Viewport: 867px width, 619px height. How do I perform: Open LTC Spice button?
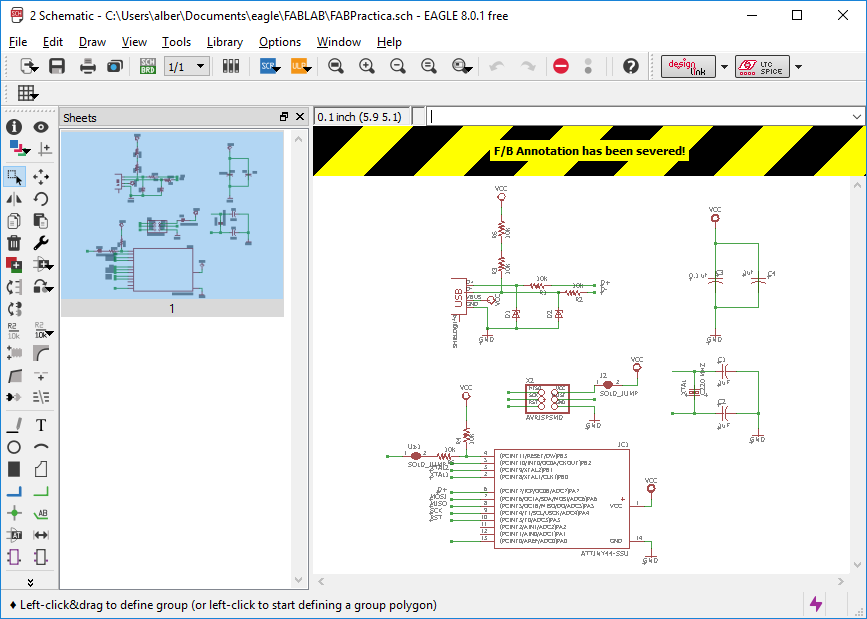click(762, 66)
